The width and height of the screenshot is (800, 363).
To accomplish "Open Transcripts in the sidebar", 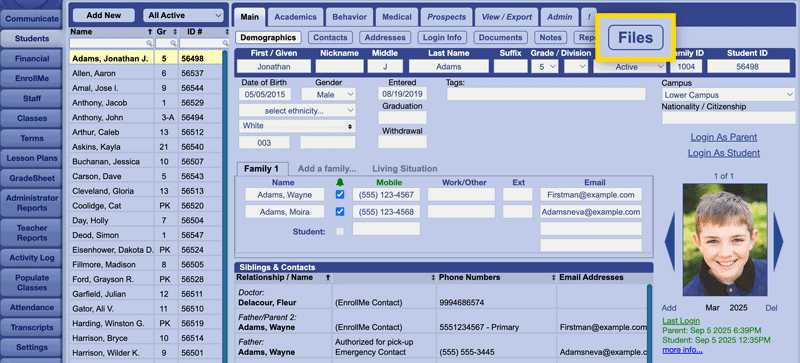I will click(x=32, y=327).
